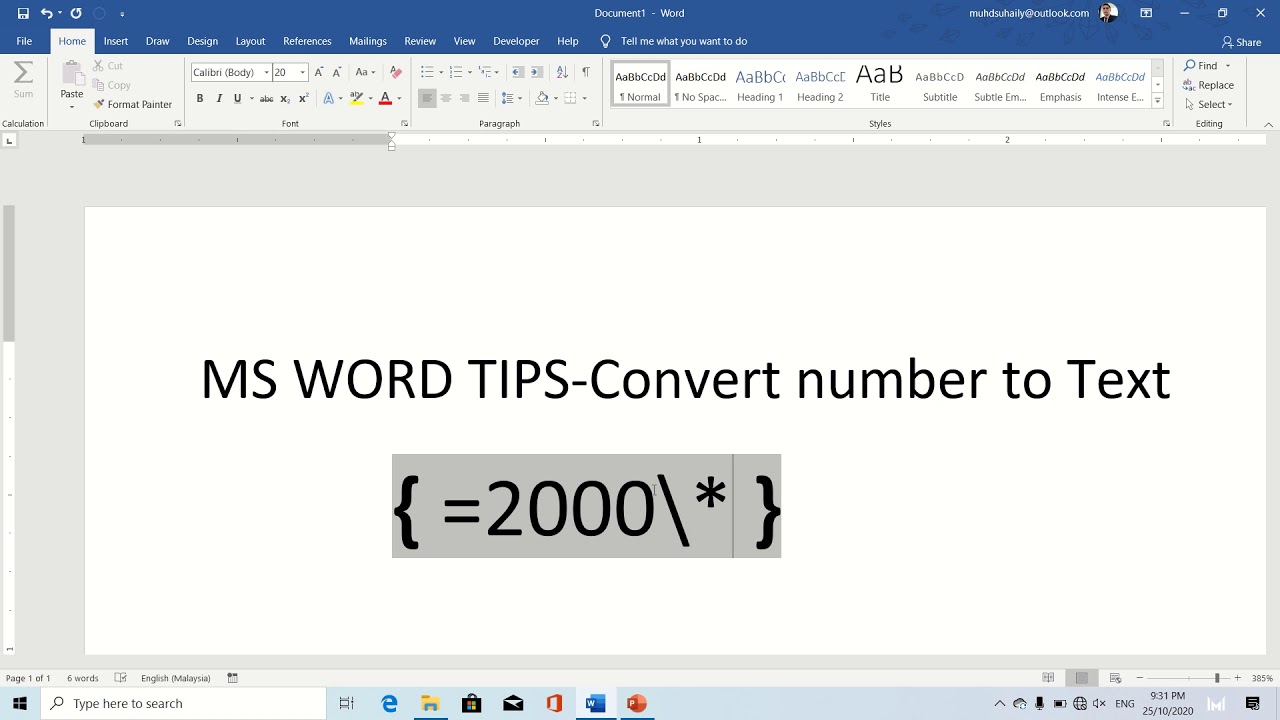
Task: Open the Change Case dropdown
Action: (364, 72)
